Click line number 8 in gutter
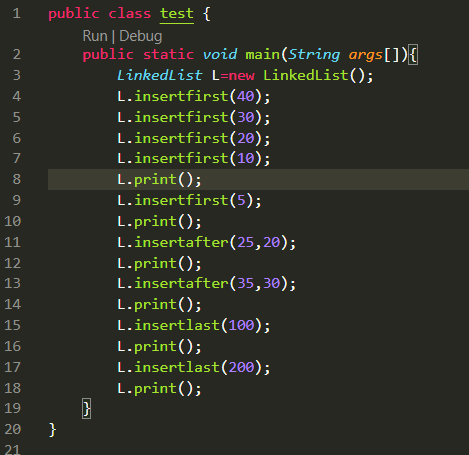The width and height of the screenshot is (469, 455). click(x=17, y=179)
